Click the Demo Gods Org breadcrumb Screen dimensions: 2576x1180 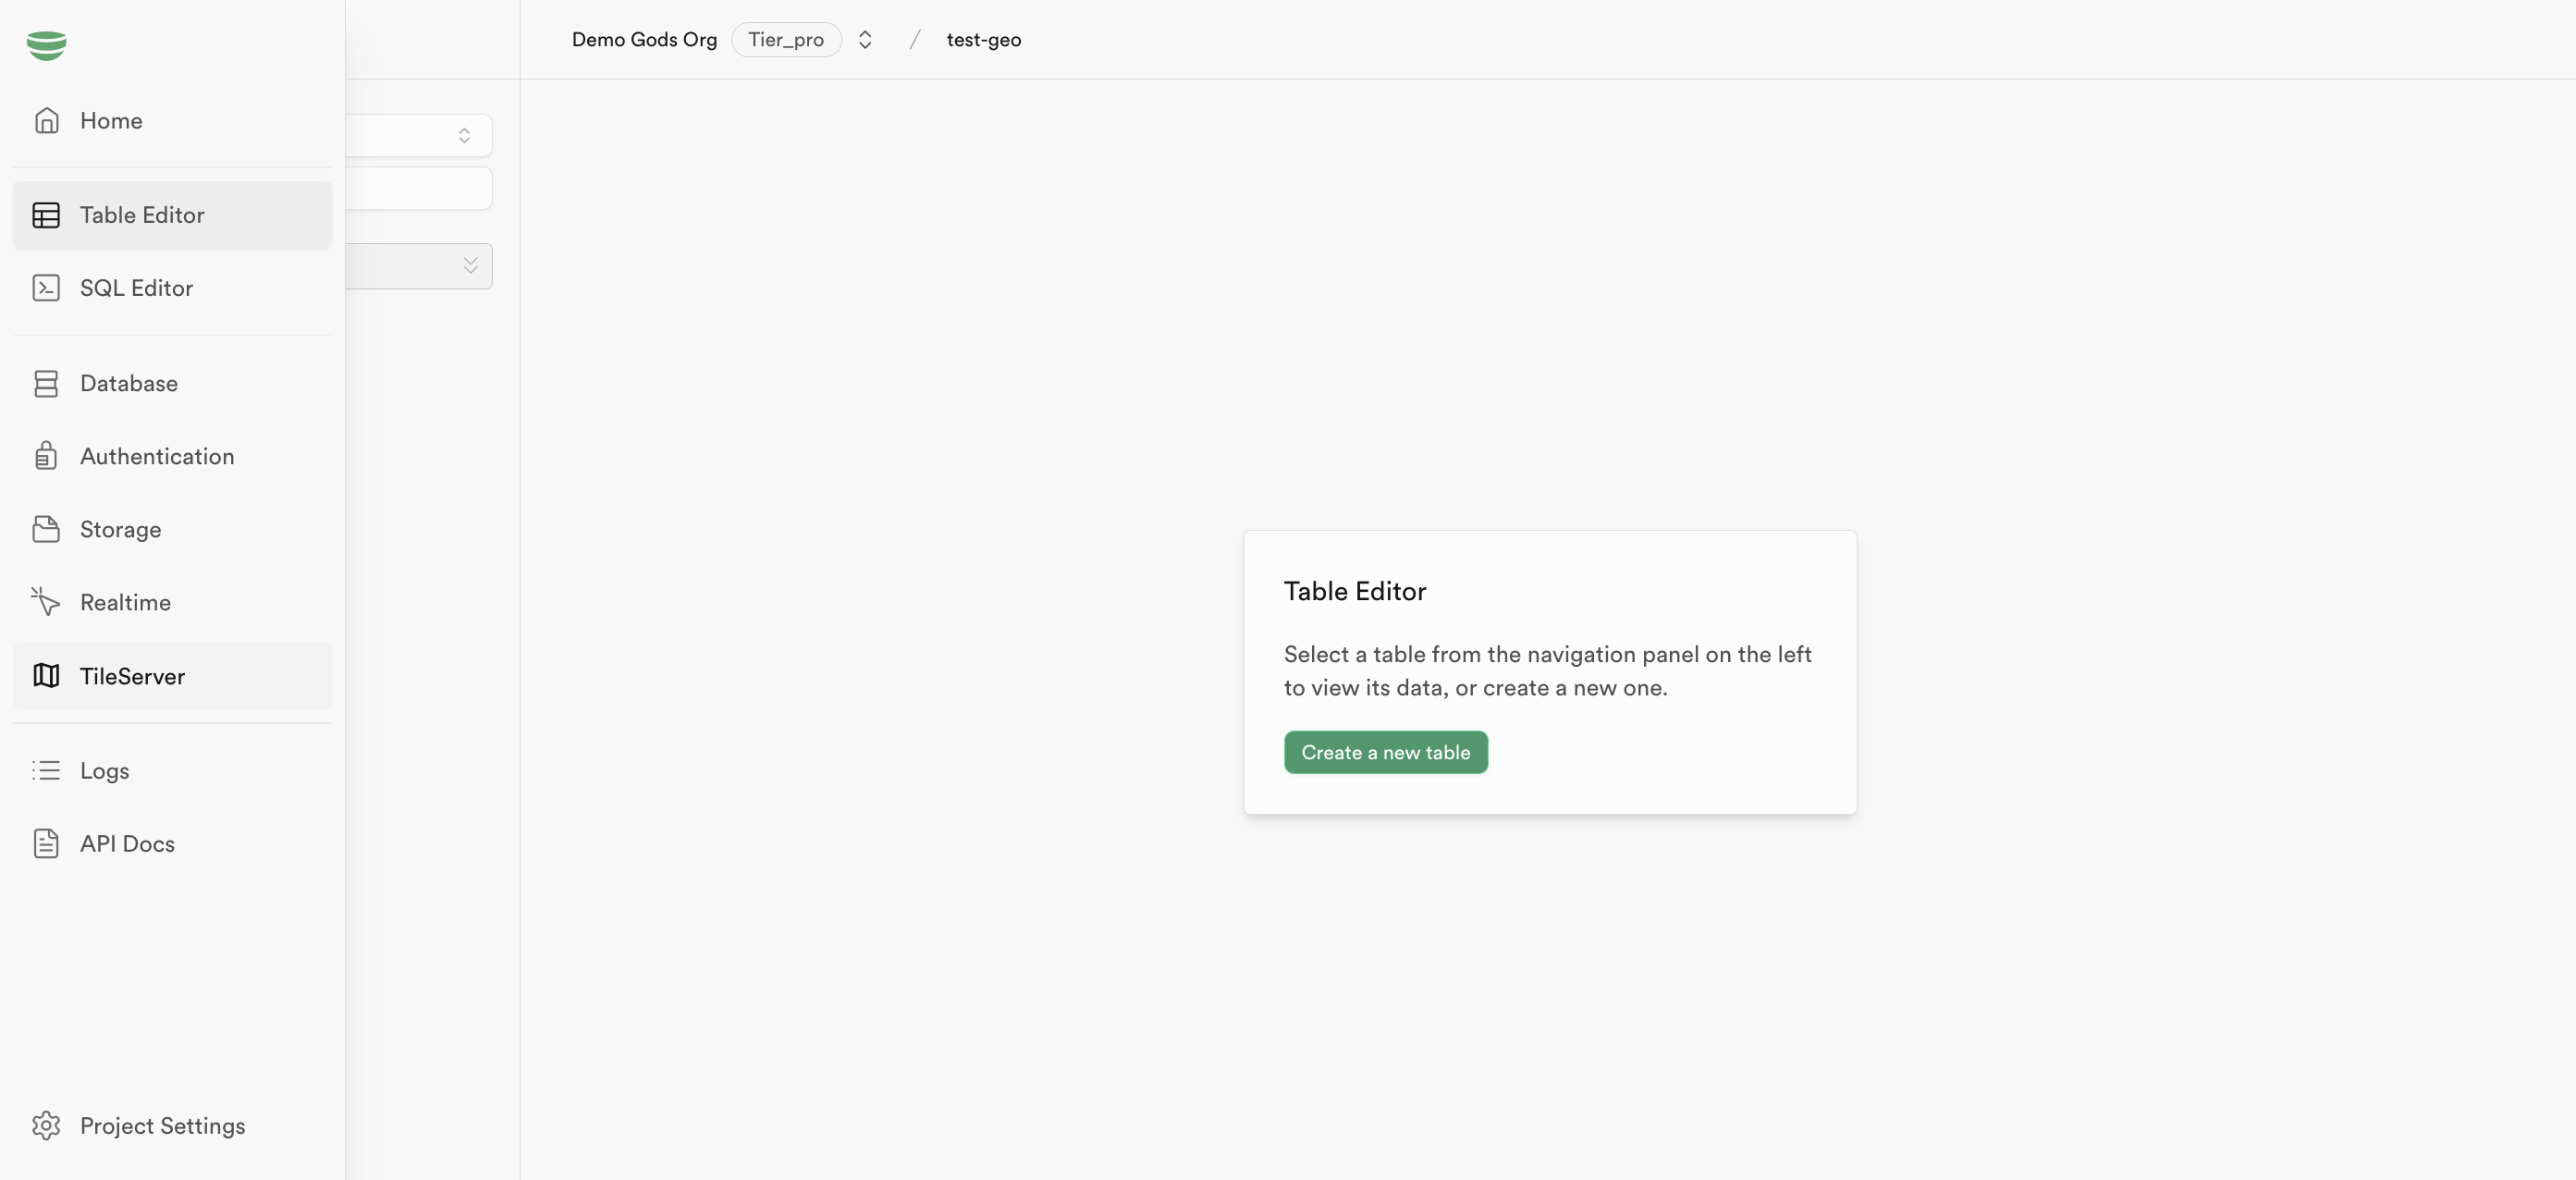pos(644,40)
